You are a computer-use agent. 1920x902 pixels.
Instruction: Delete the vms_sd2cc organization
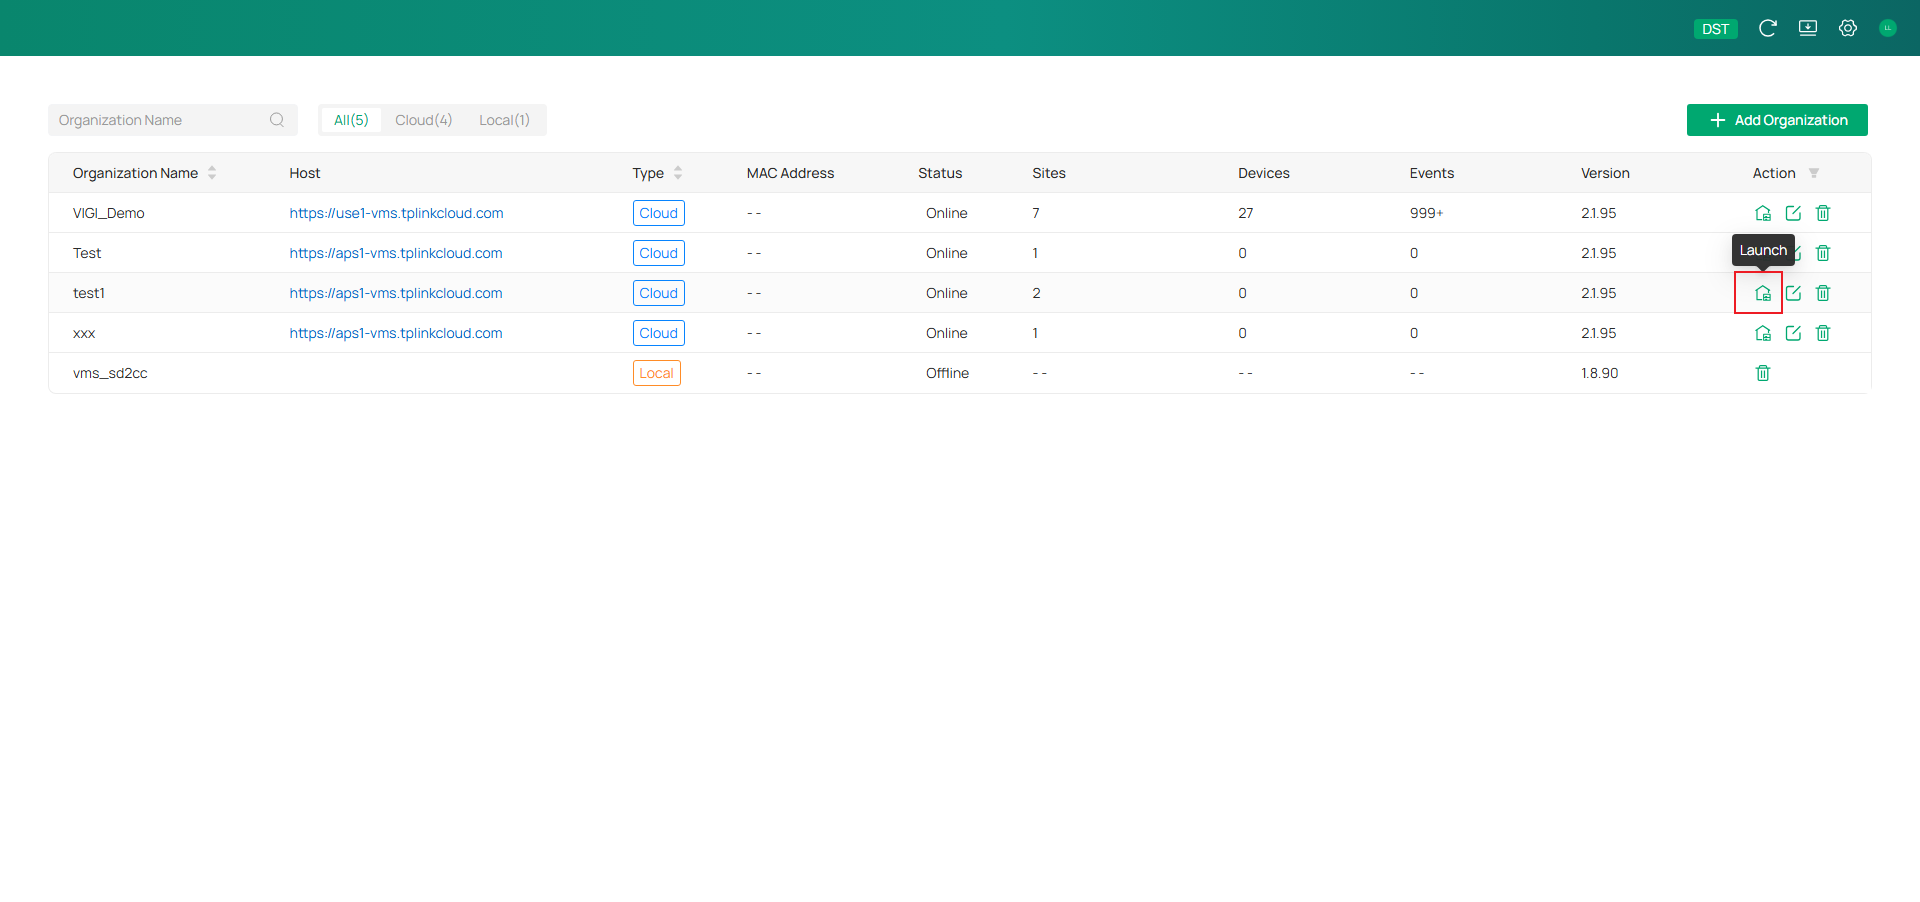(1763, 373)
